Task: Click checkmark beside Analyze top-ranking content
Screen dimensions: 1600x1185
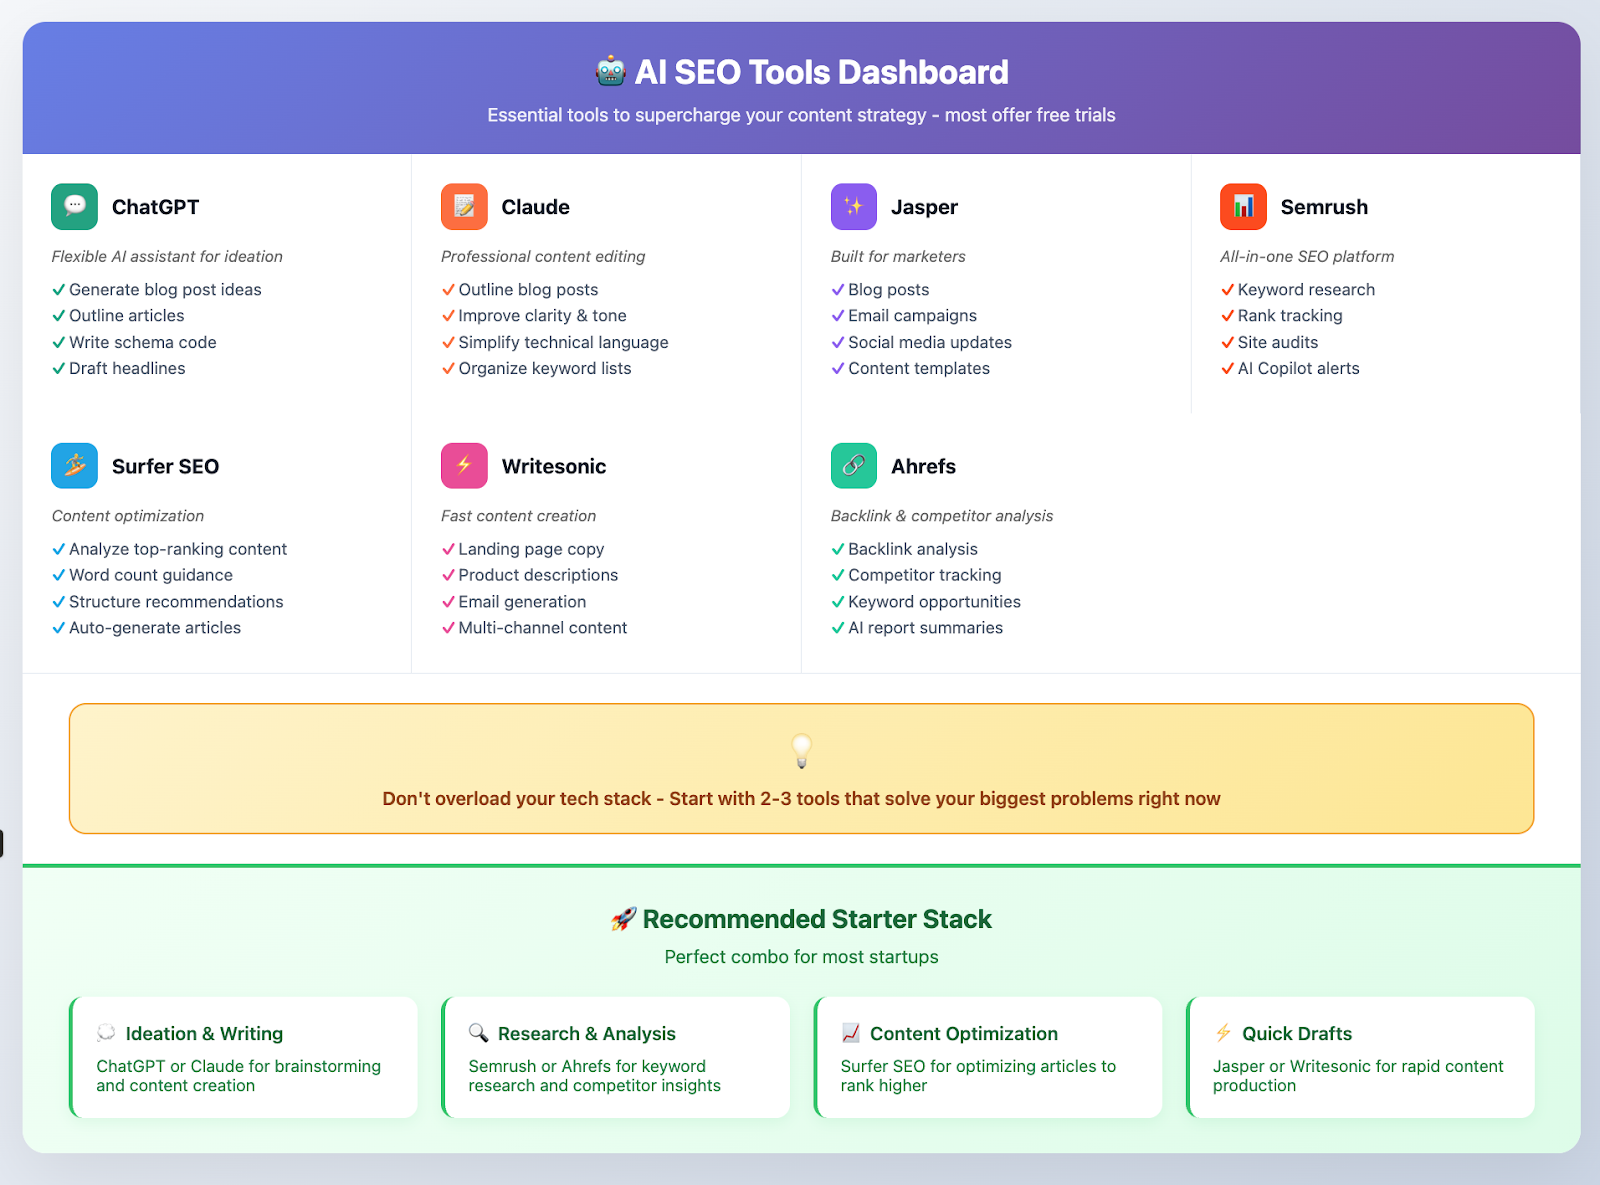Action: [59, 549]
